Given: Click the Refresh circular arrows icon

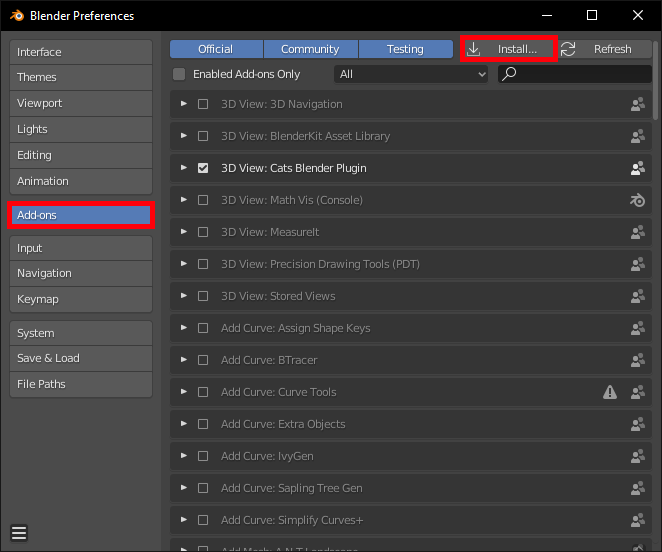Looking at the screenshot, I should (568, 49).
